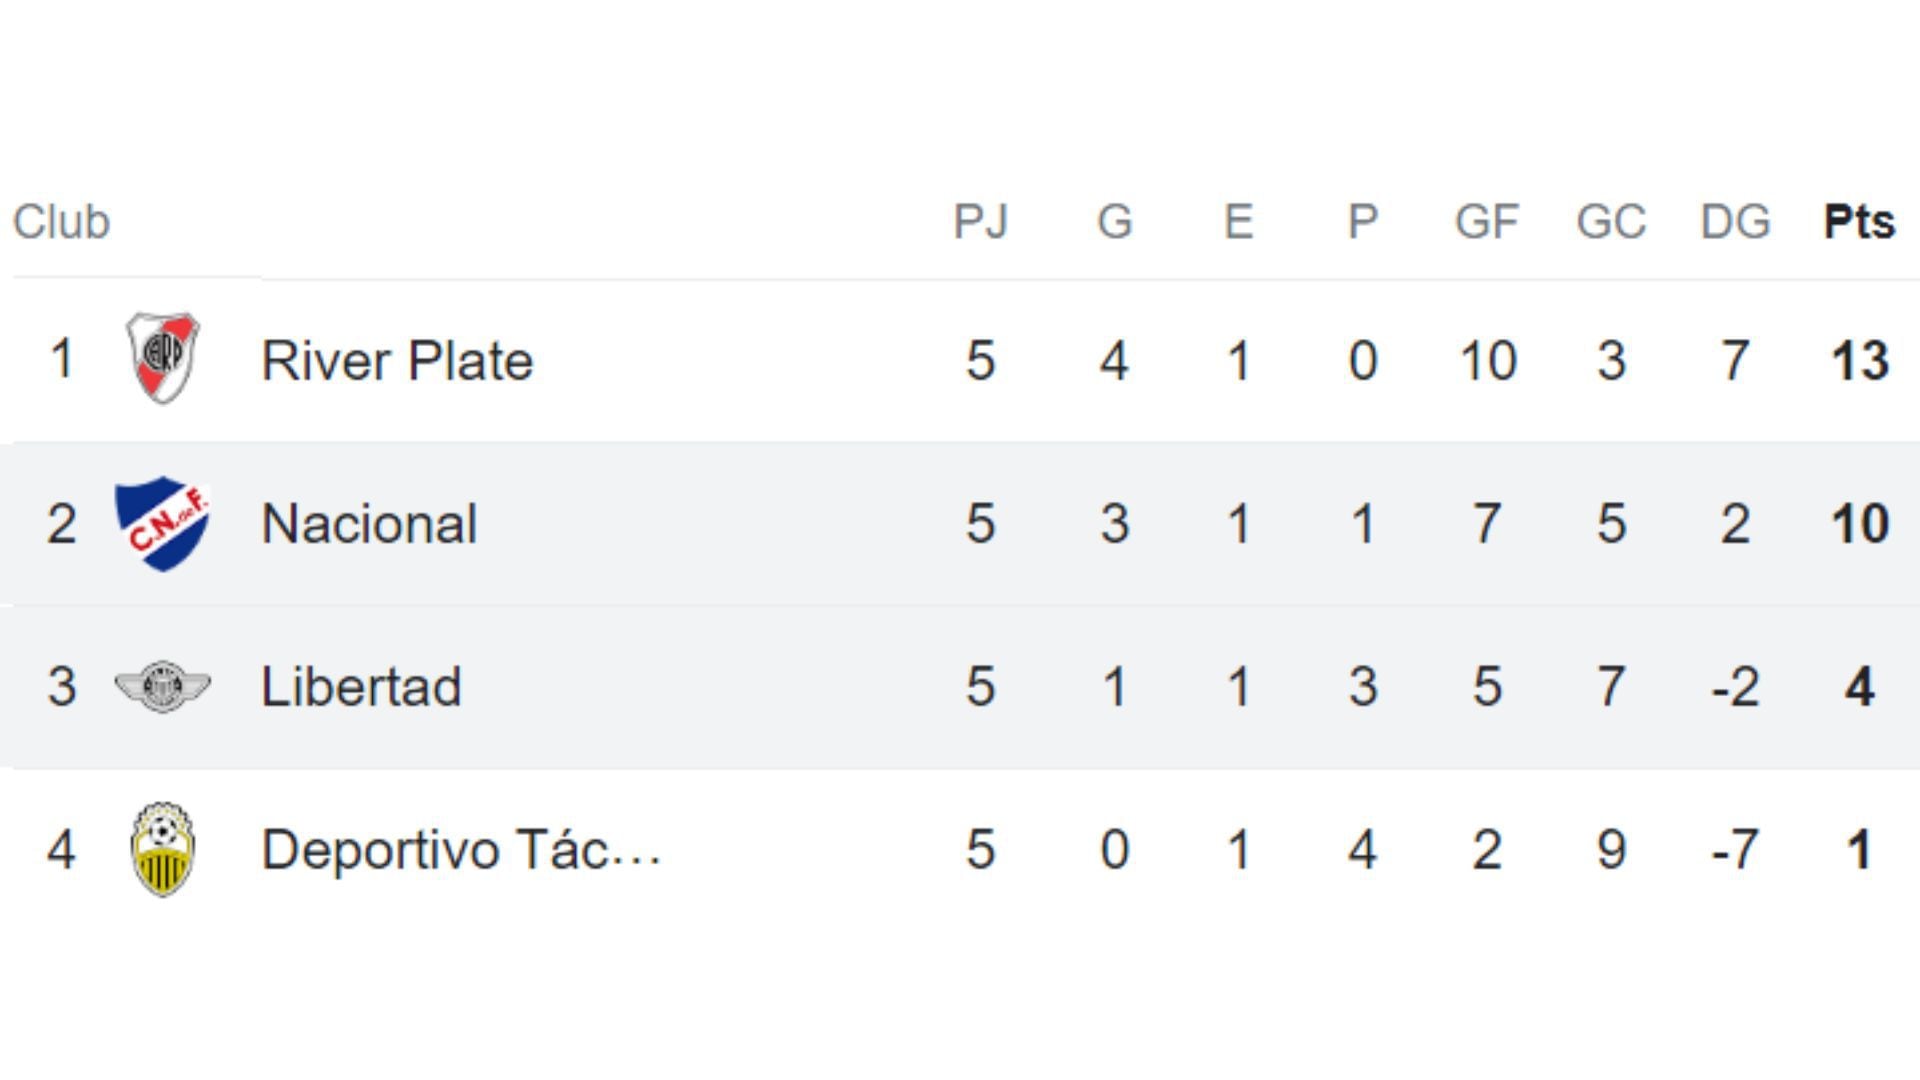Select the Libertad team name
The height and width of the screenshot is (1080, 1920).
click(x=361, y=686)
